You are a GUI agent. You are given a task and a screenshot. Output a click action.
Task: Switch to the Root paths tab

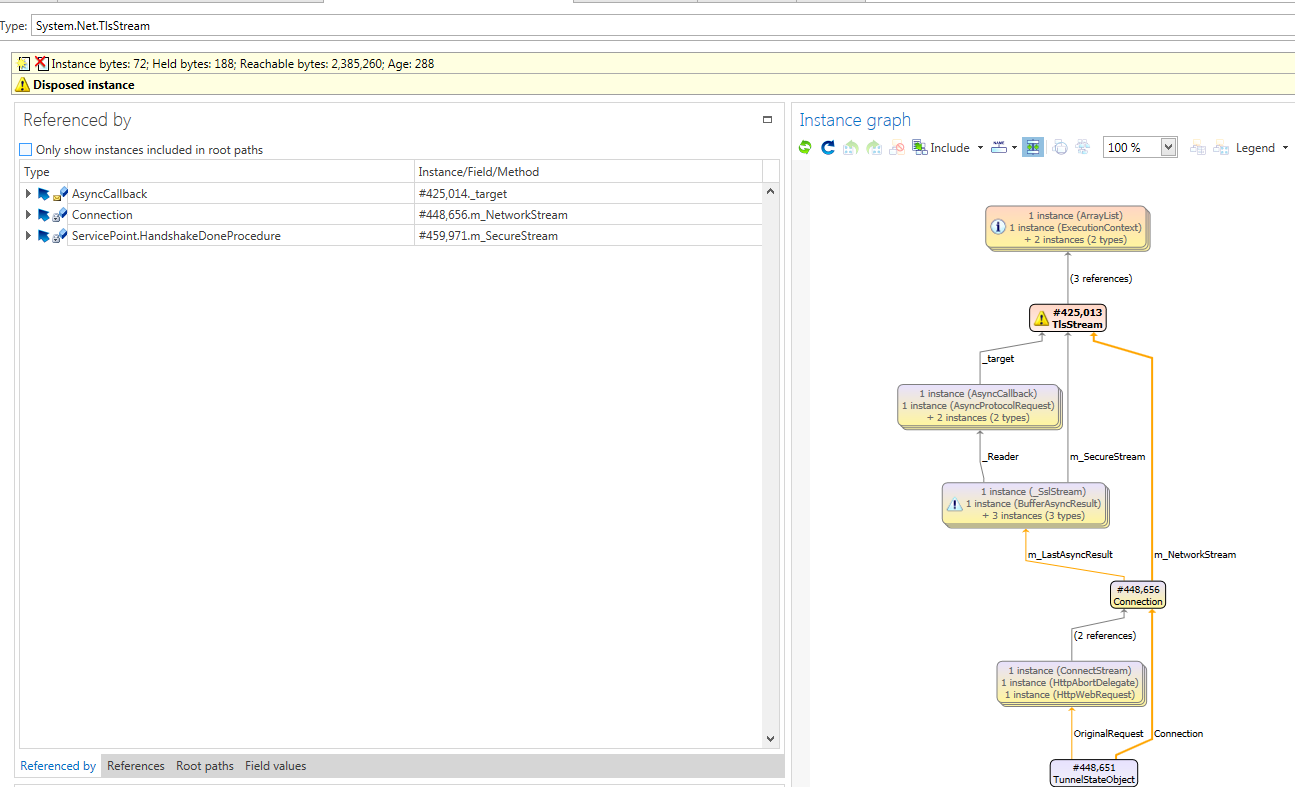205,766
